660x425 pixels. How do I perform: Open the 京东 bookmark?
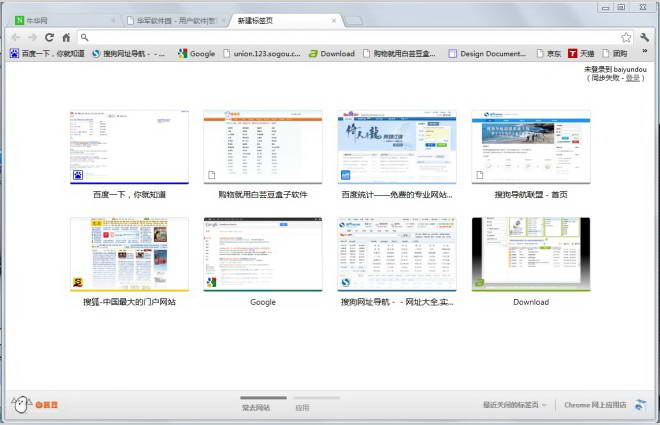[549, 53]
